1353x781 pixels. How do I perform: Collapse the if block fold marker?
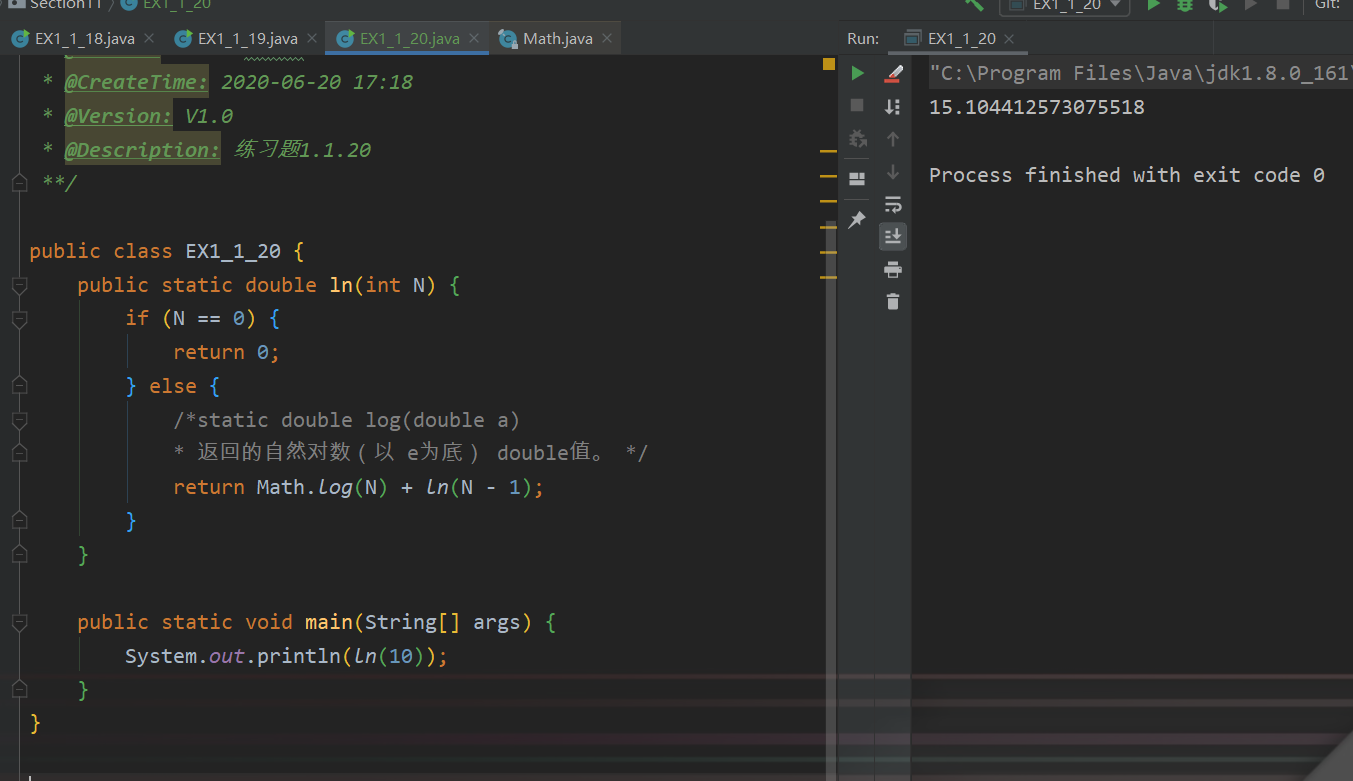click(x=18, y=319)
